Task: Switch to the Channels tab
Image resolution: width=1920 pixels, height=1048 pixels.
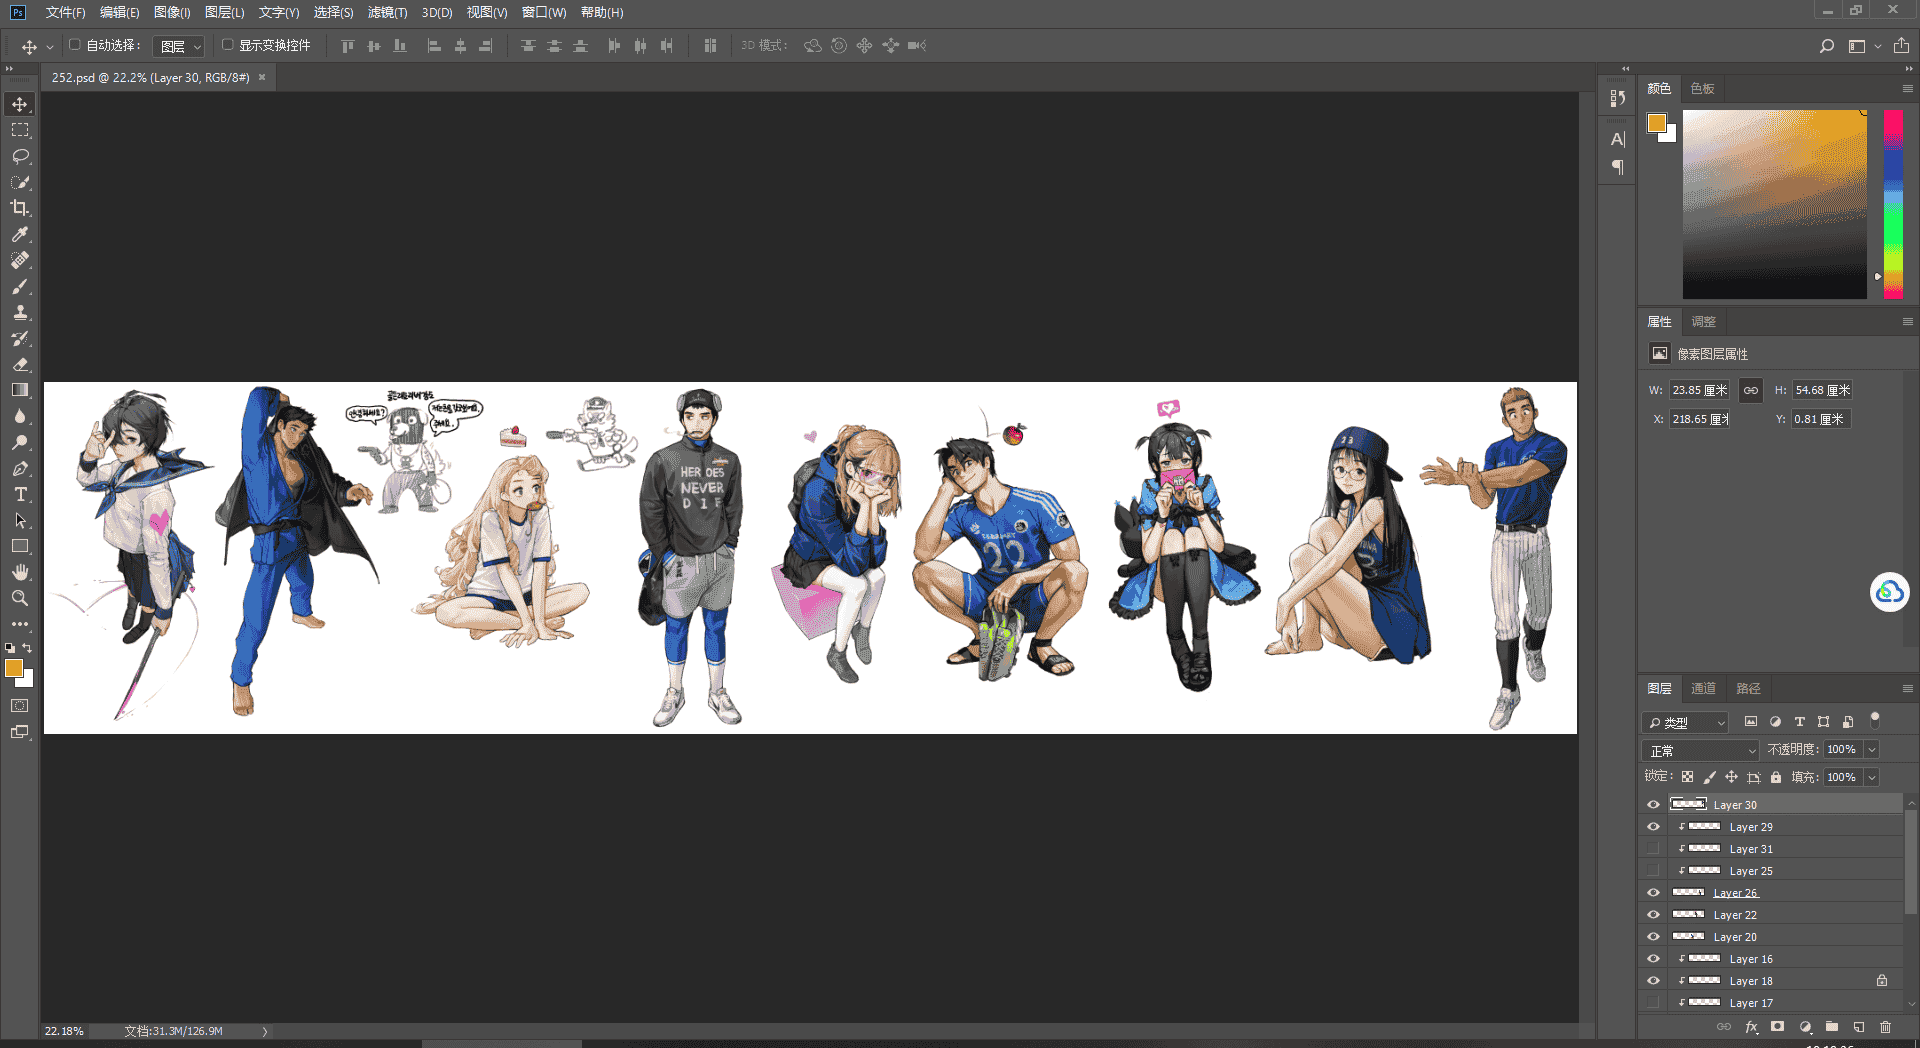Action: [x=1703, y=688]
